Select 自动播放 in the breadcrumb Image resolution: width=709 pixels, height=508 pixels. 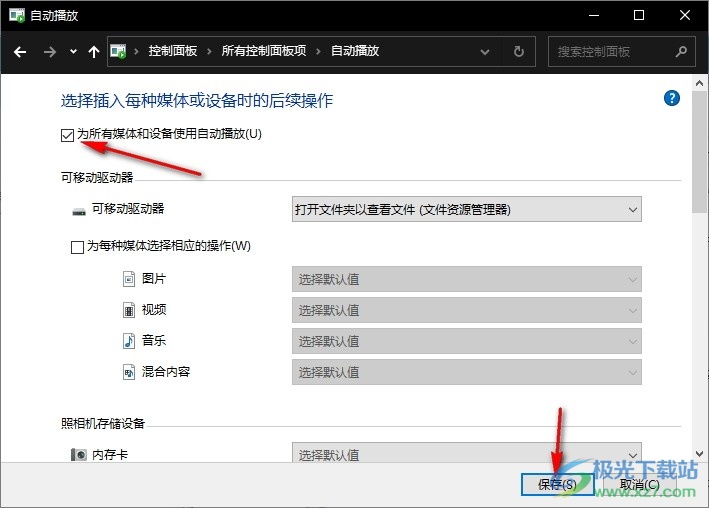click(x=355, y=51)
